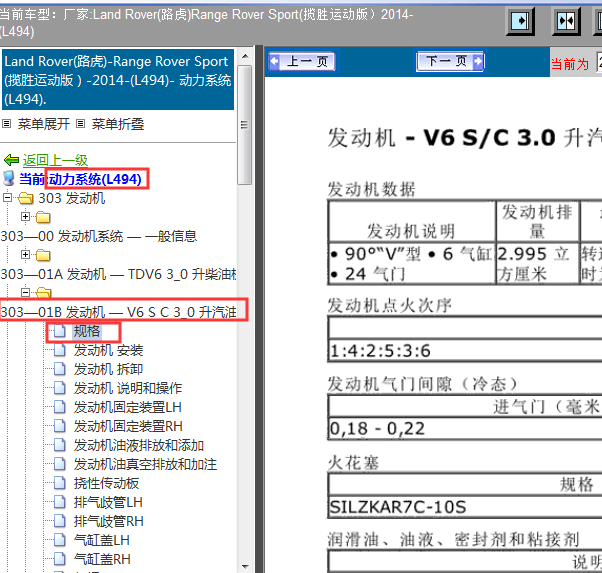
Task: Click the 1:4:2:5:3:6 firing order cell
Action: click(465, 351)
